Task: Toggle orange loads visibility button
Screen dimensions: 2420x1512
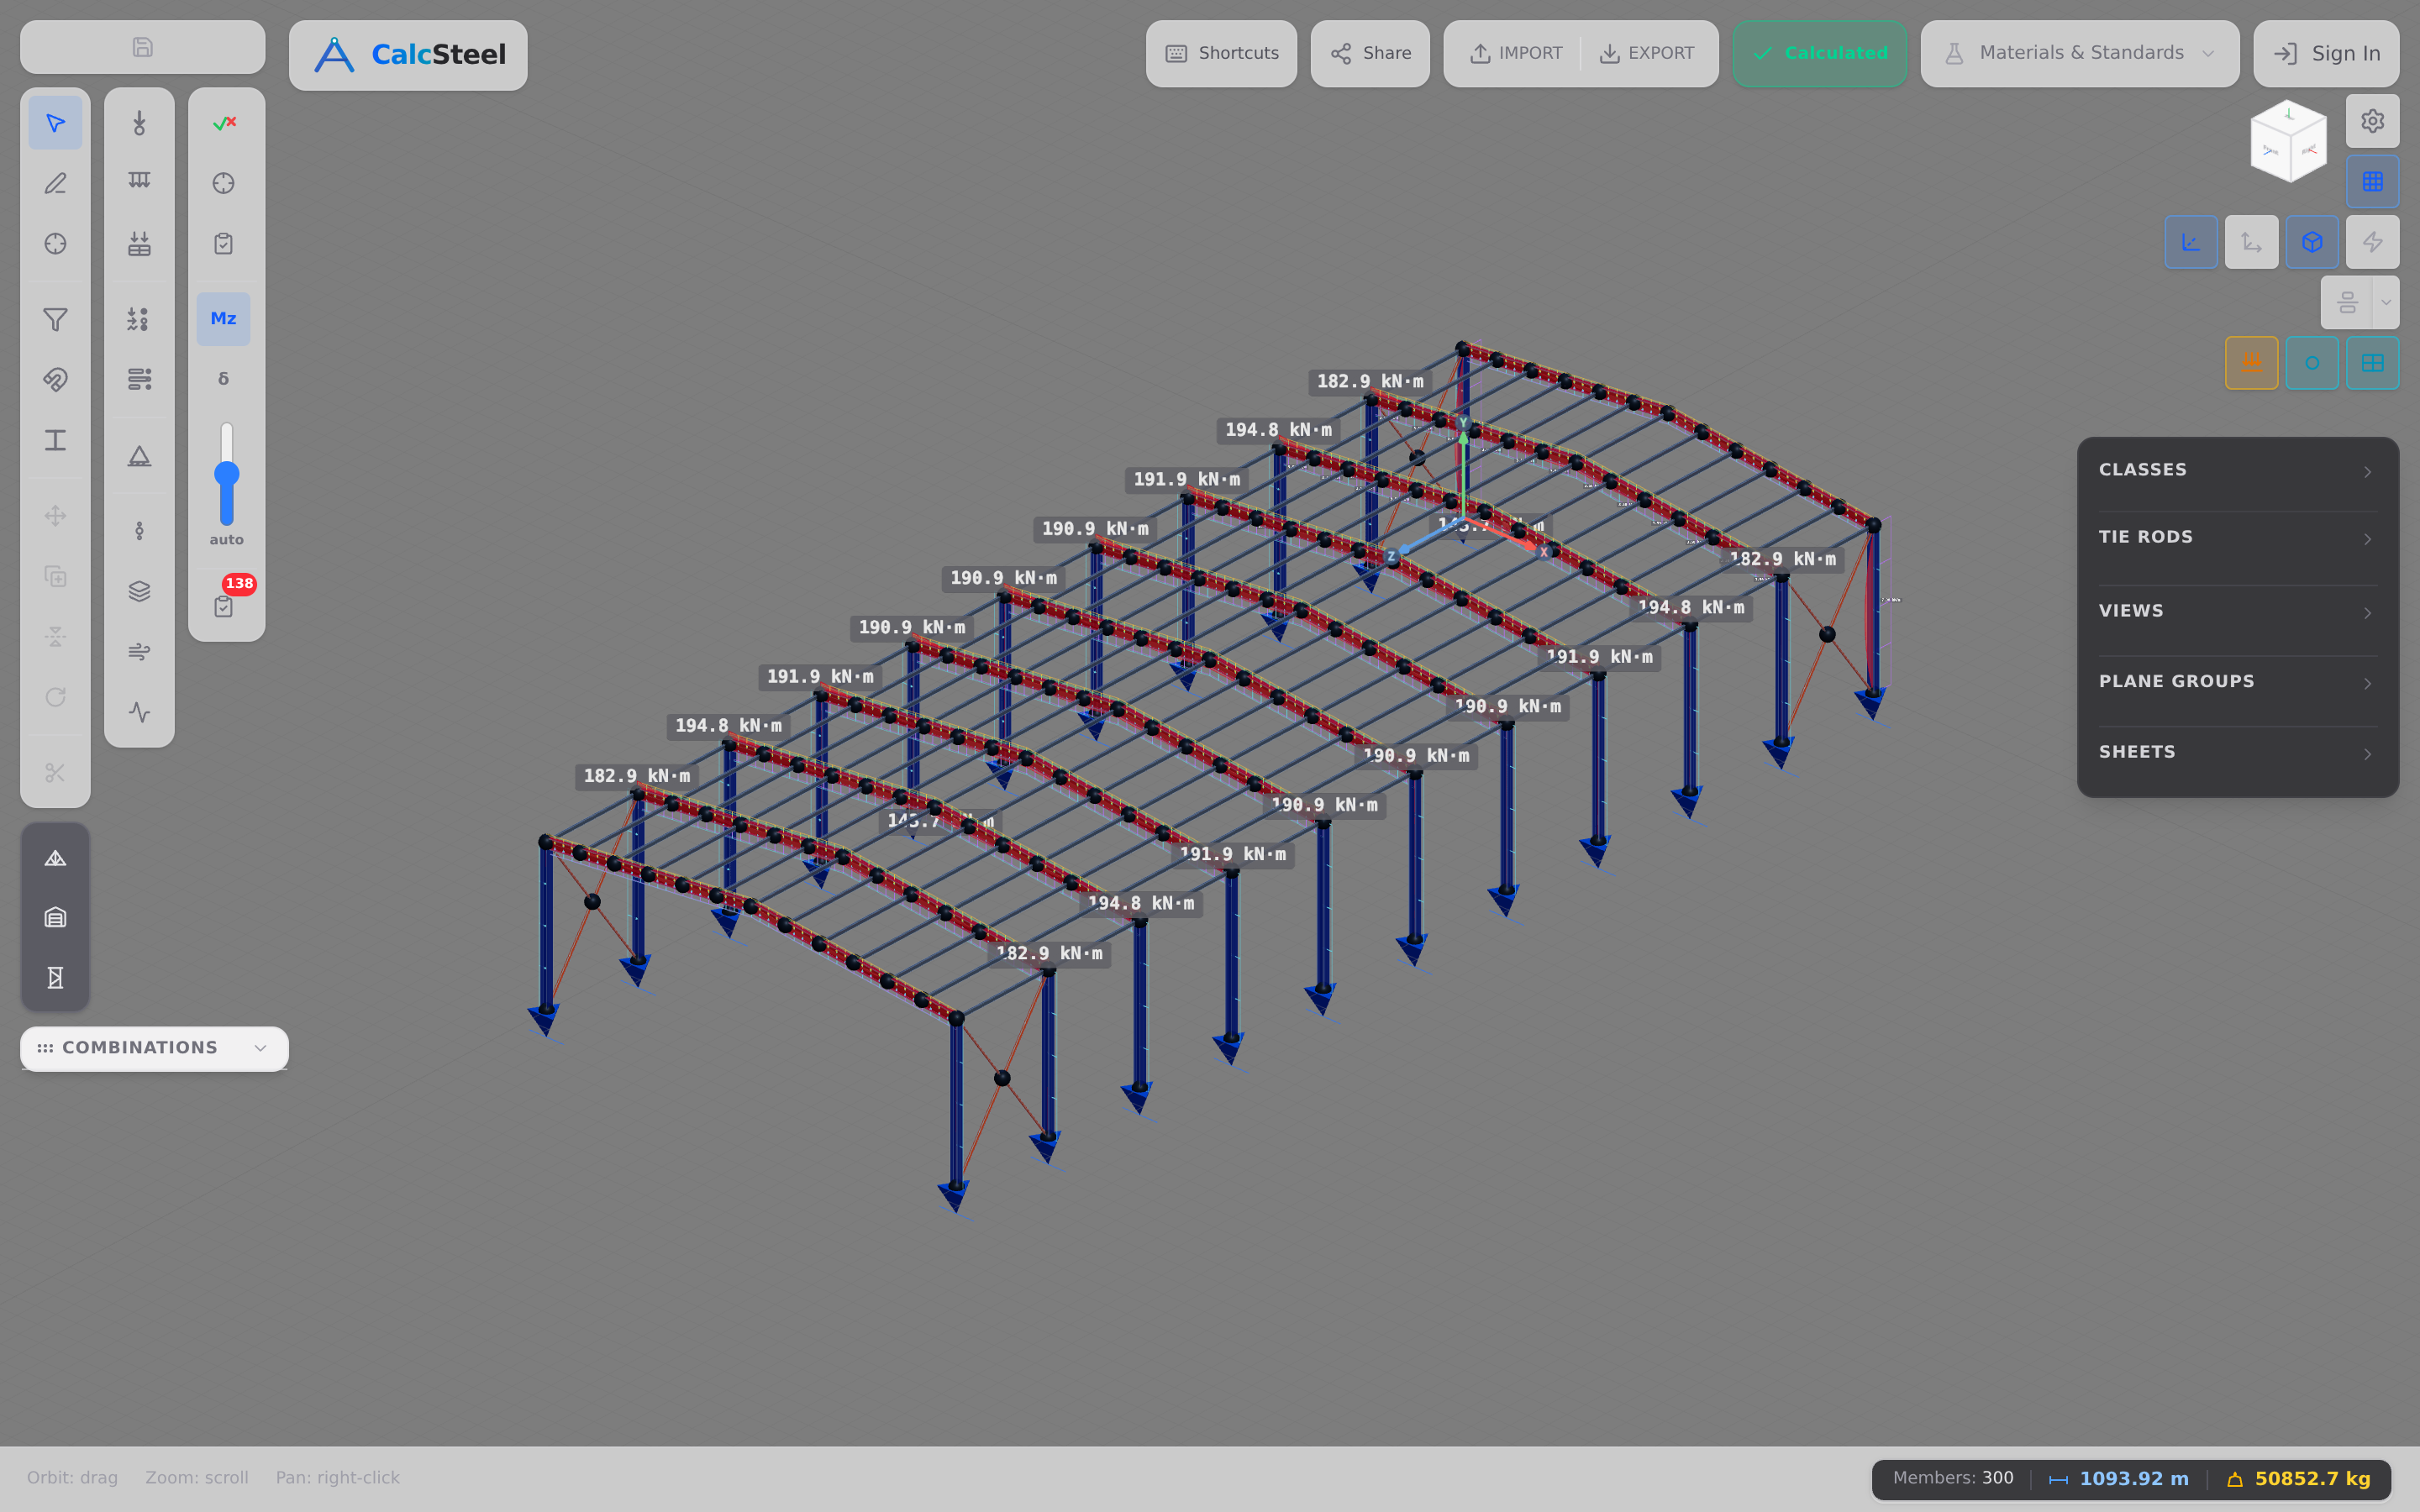Action: click(2251, 363)
